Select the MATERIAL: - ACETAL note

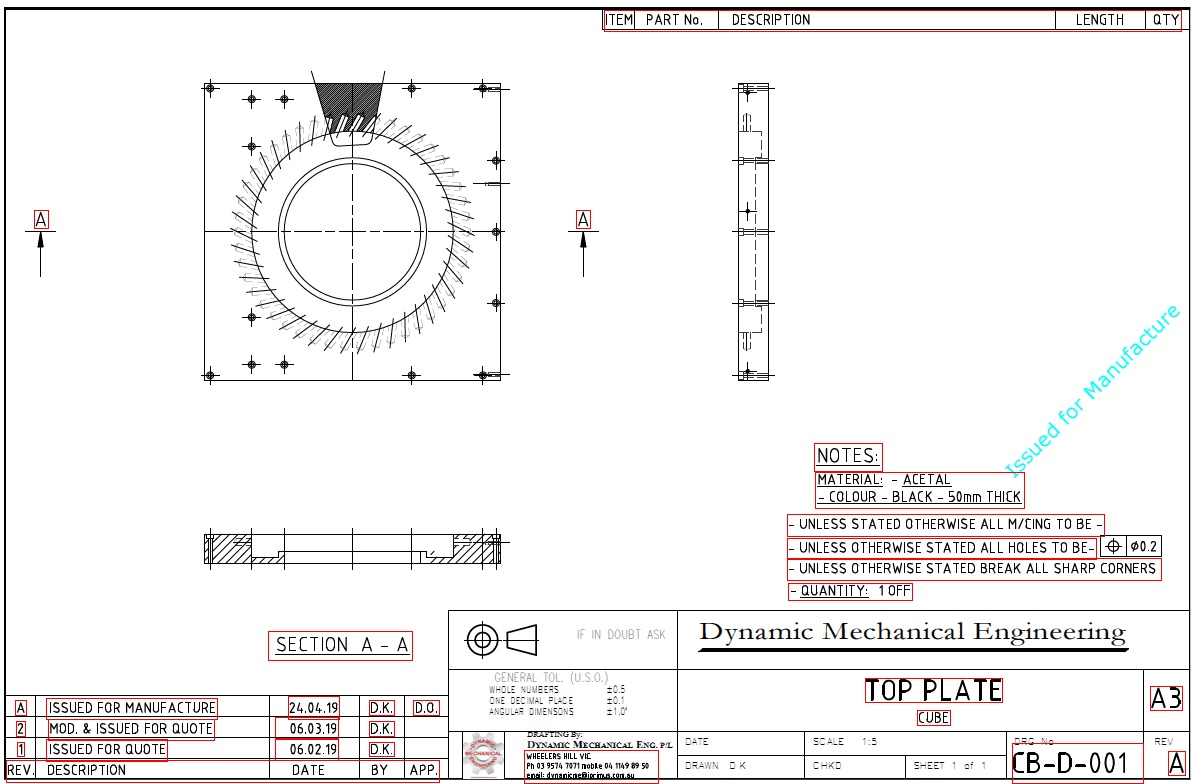(x=884, y=480)
